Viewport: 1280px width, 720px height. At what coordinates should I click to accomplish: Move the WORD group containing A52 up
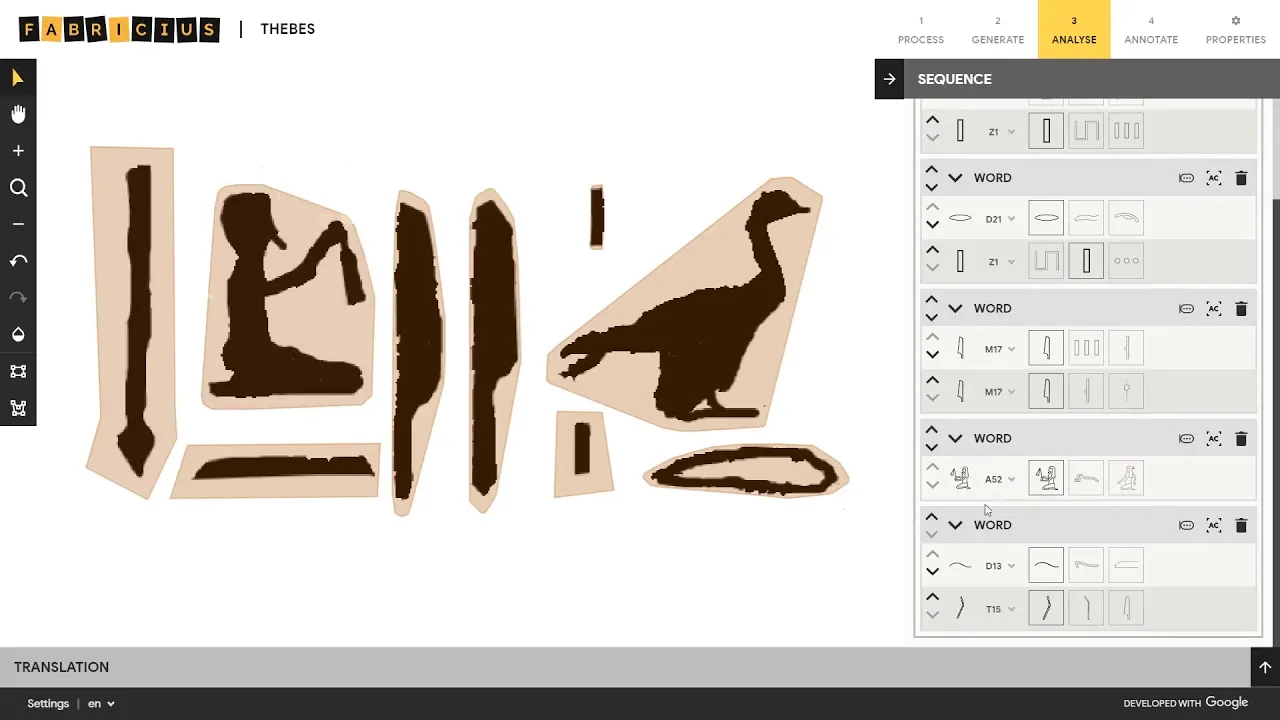(932, 431)
